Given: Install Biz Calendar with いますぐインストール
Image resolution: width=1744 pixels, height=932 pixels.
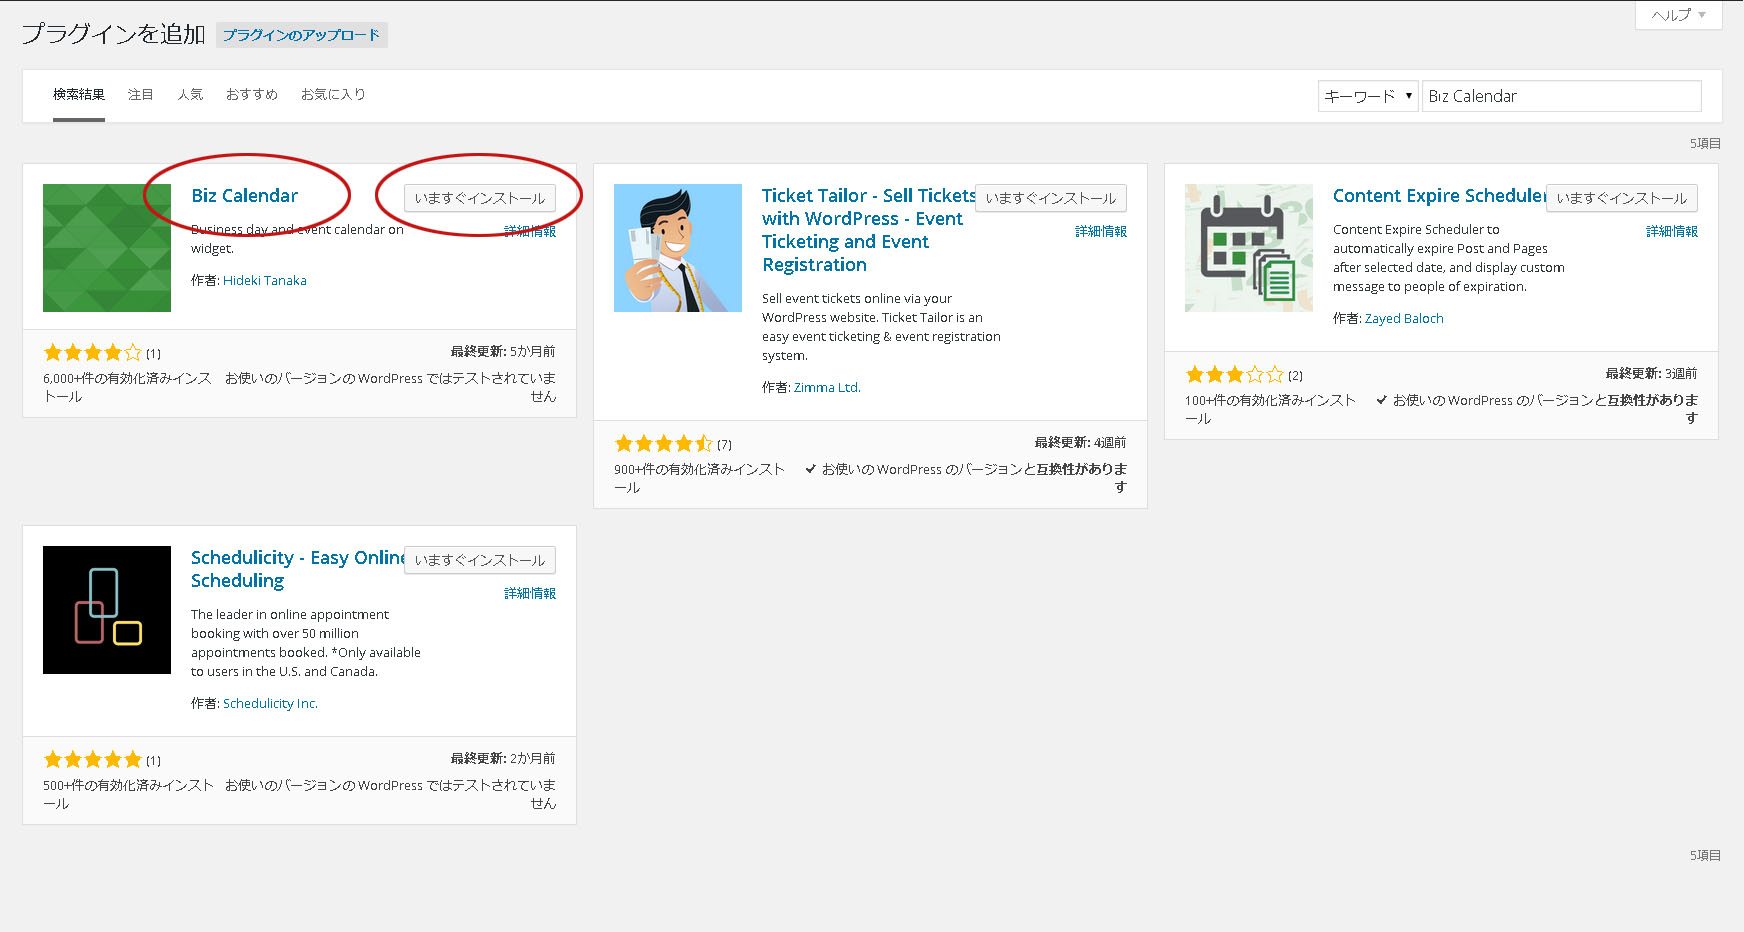Looking at the screenshot, I should (480, 198).
